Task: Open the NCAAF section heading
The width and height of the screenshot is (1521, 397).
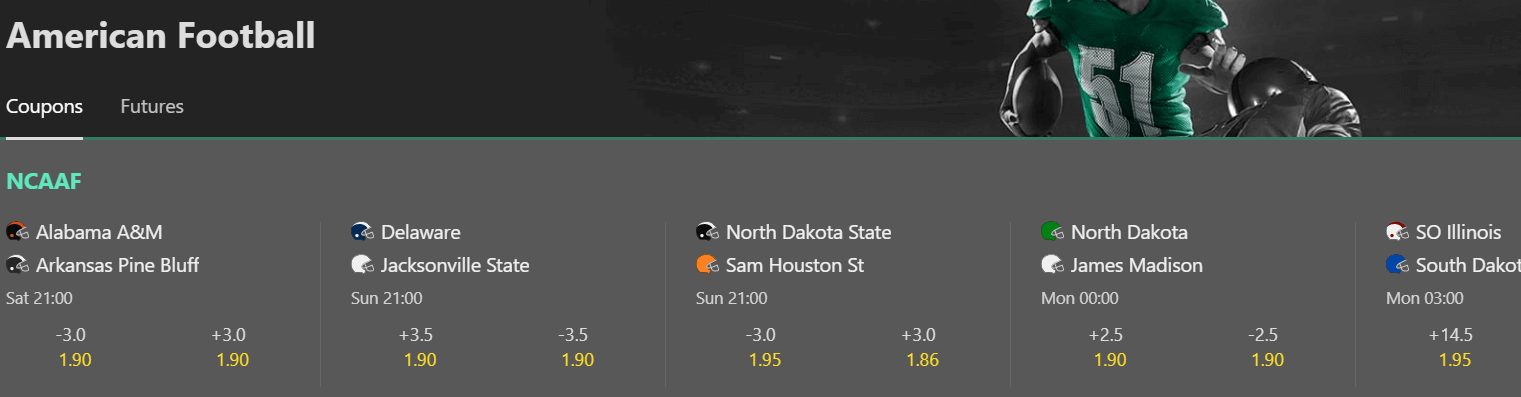Action: [43, 181]
